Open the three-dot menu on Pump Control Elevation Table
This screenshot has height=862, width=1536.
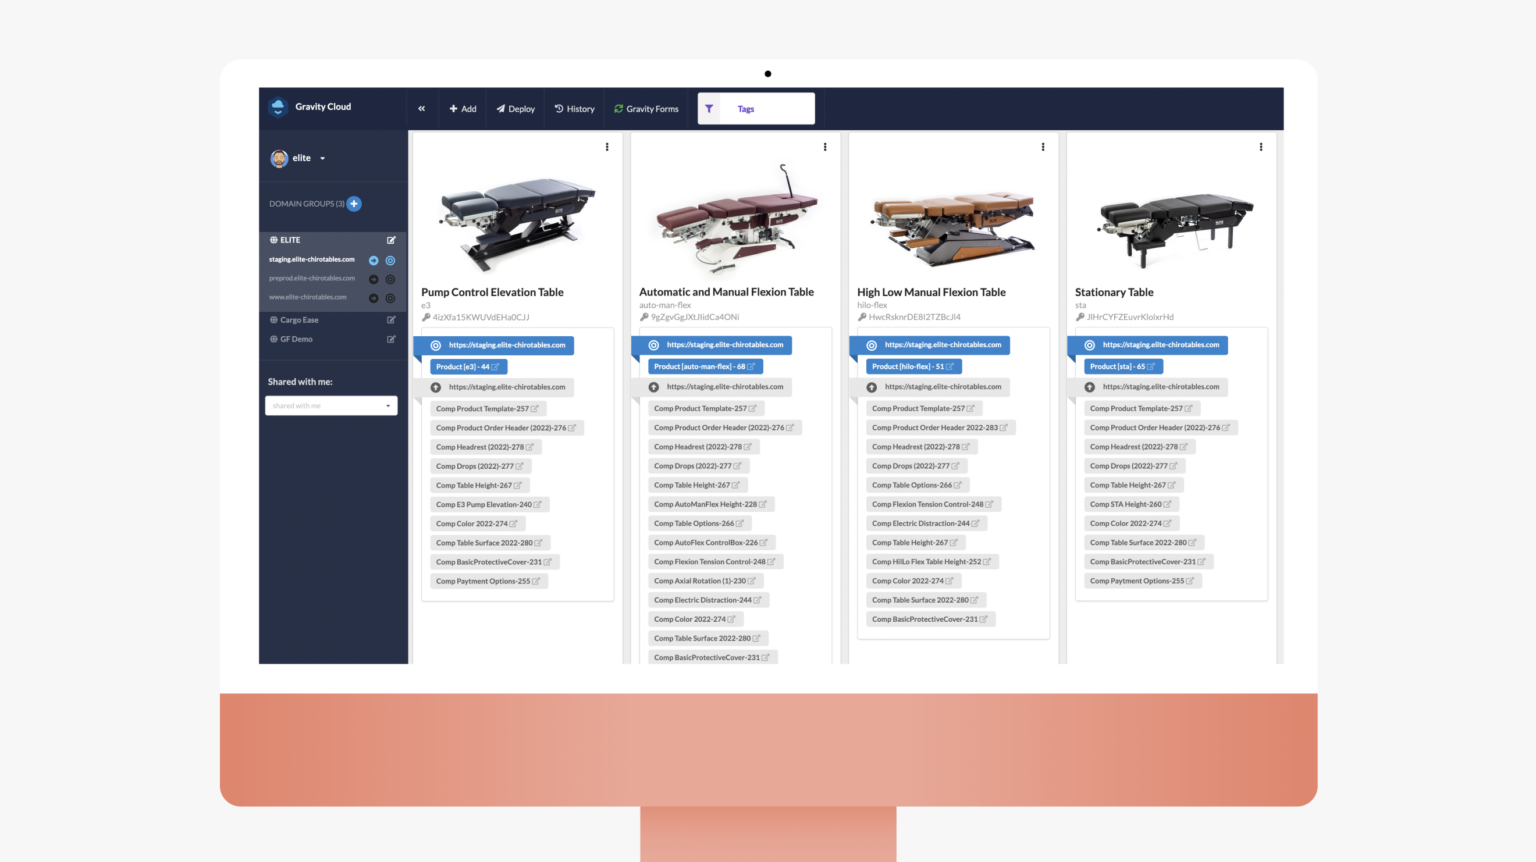607,146
